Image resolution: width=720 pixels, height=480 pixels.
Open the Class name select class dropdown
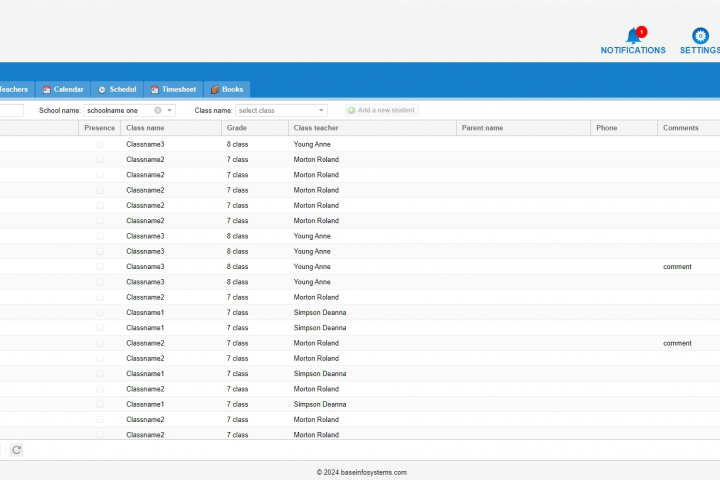point(281,110)
